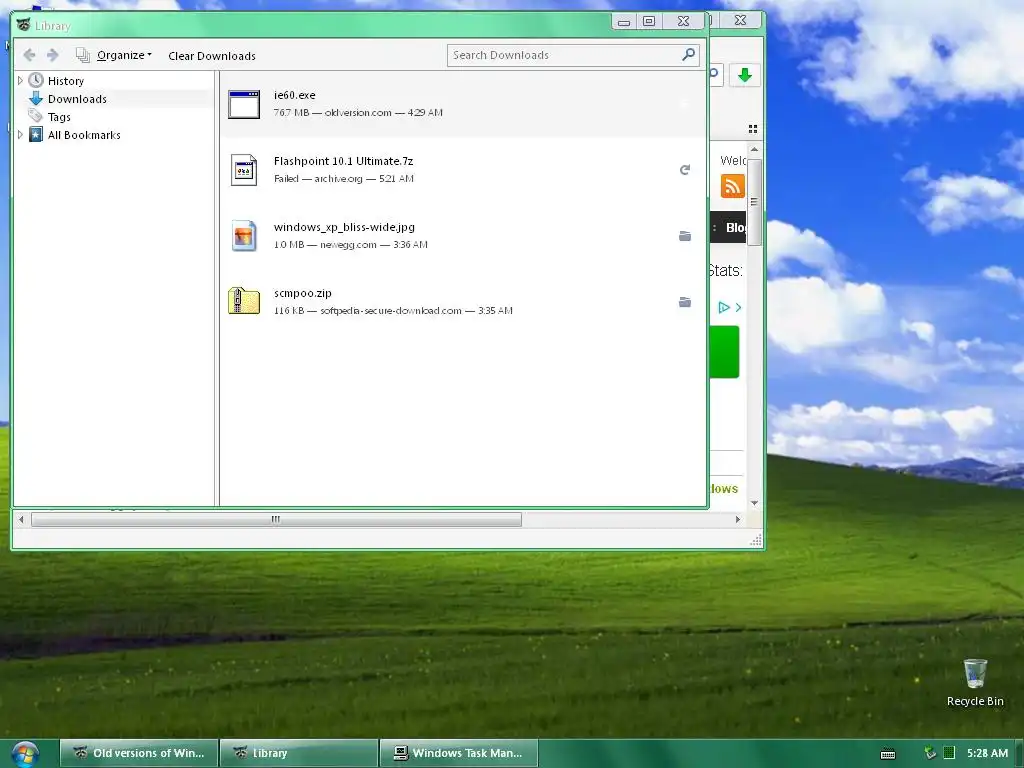Viewport: 1024px width, 768px height.
Task: Maximize the Library window
Action: [x=649, y=21]
